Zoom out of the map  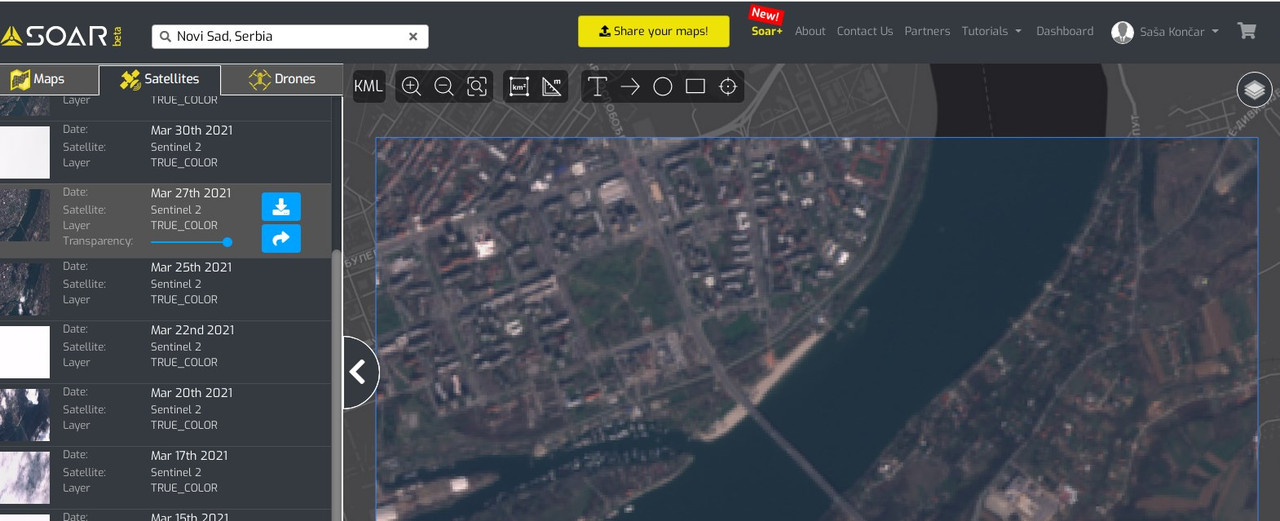444,86
